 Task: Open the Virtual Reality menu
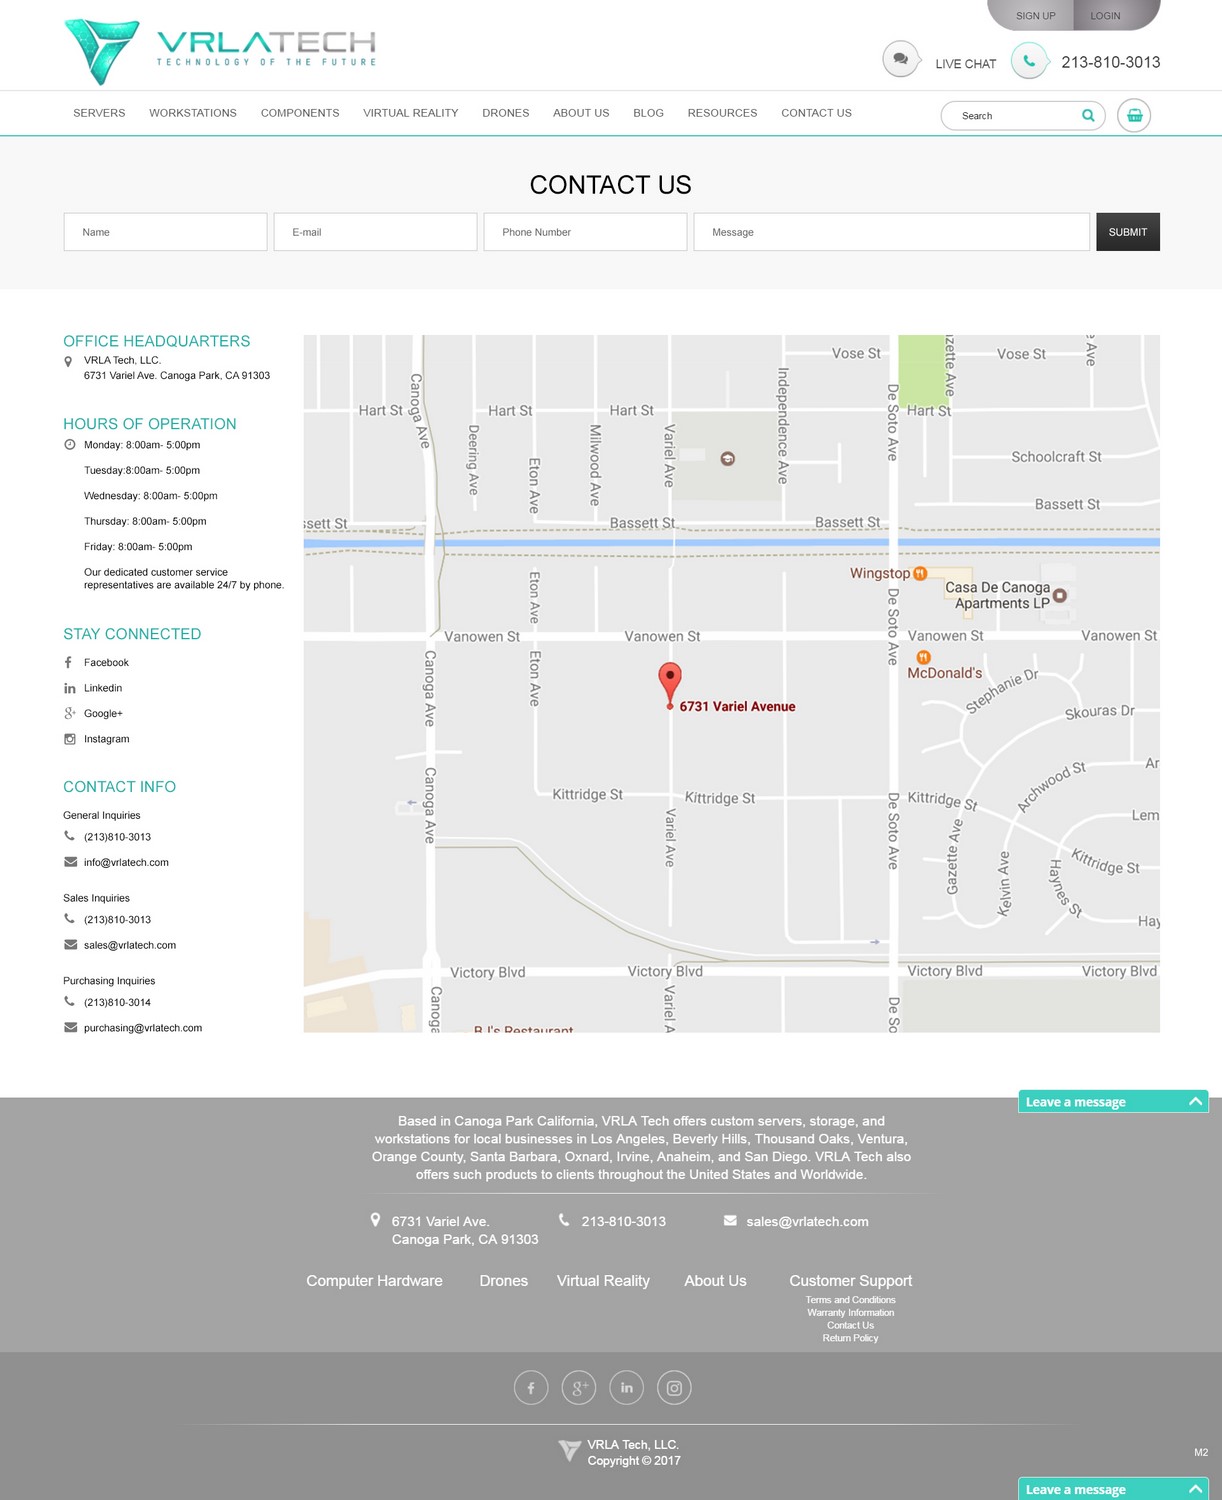[x=411, y=113]
